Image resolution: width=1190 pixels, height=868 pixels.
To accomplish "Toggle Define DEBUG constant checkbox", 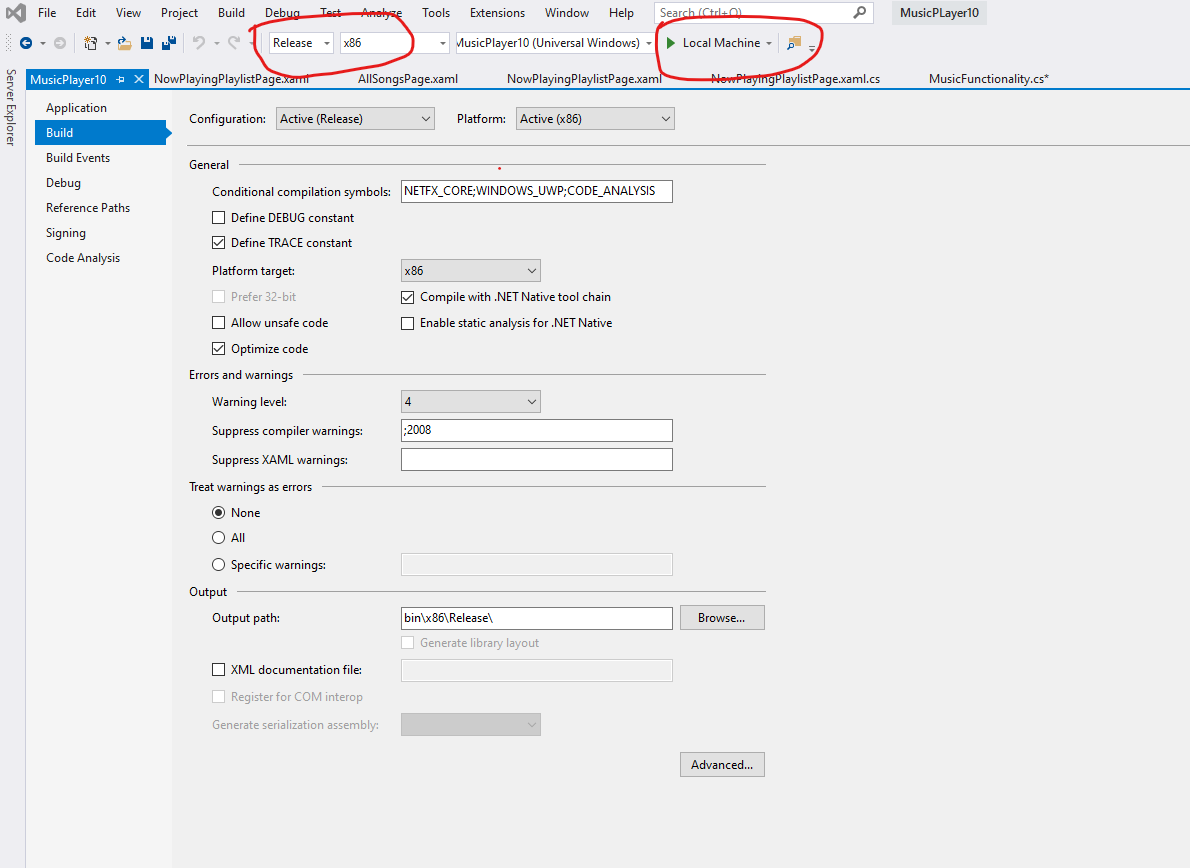I will click(x=219, y=218).
